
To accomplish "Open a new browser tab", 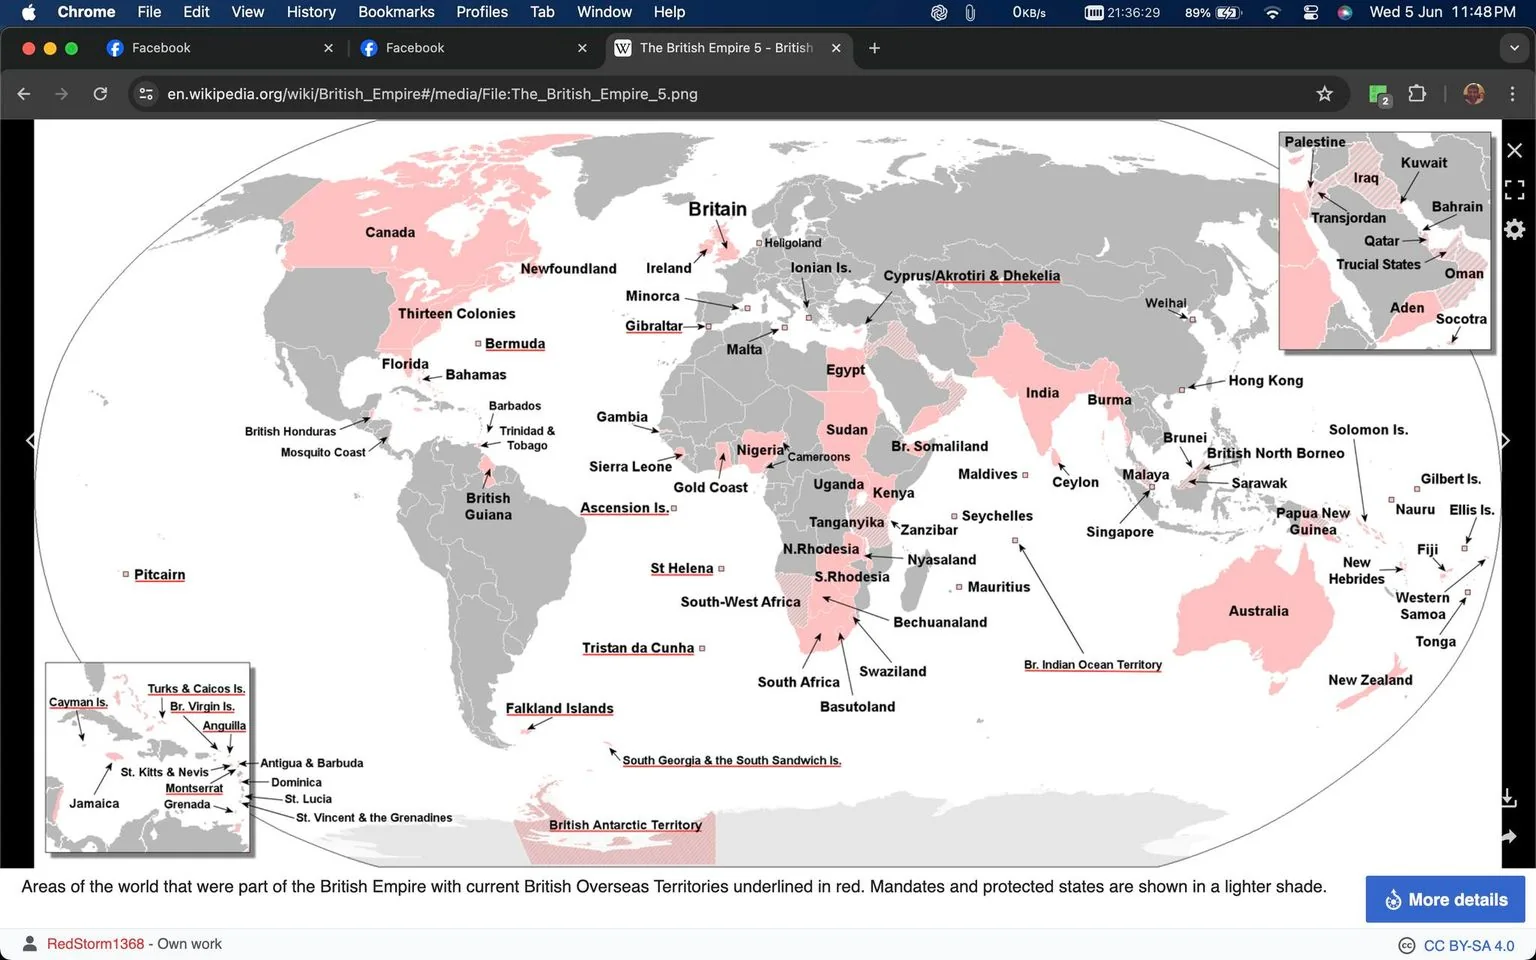I will [x=874, y=48].
